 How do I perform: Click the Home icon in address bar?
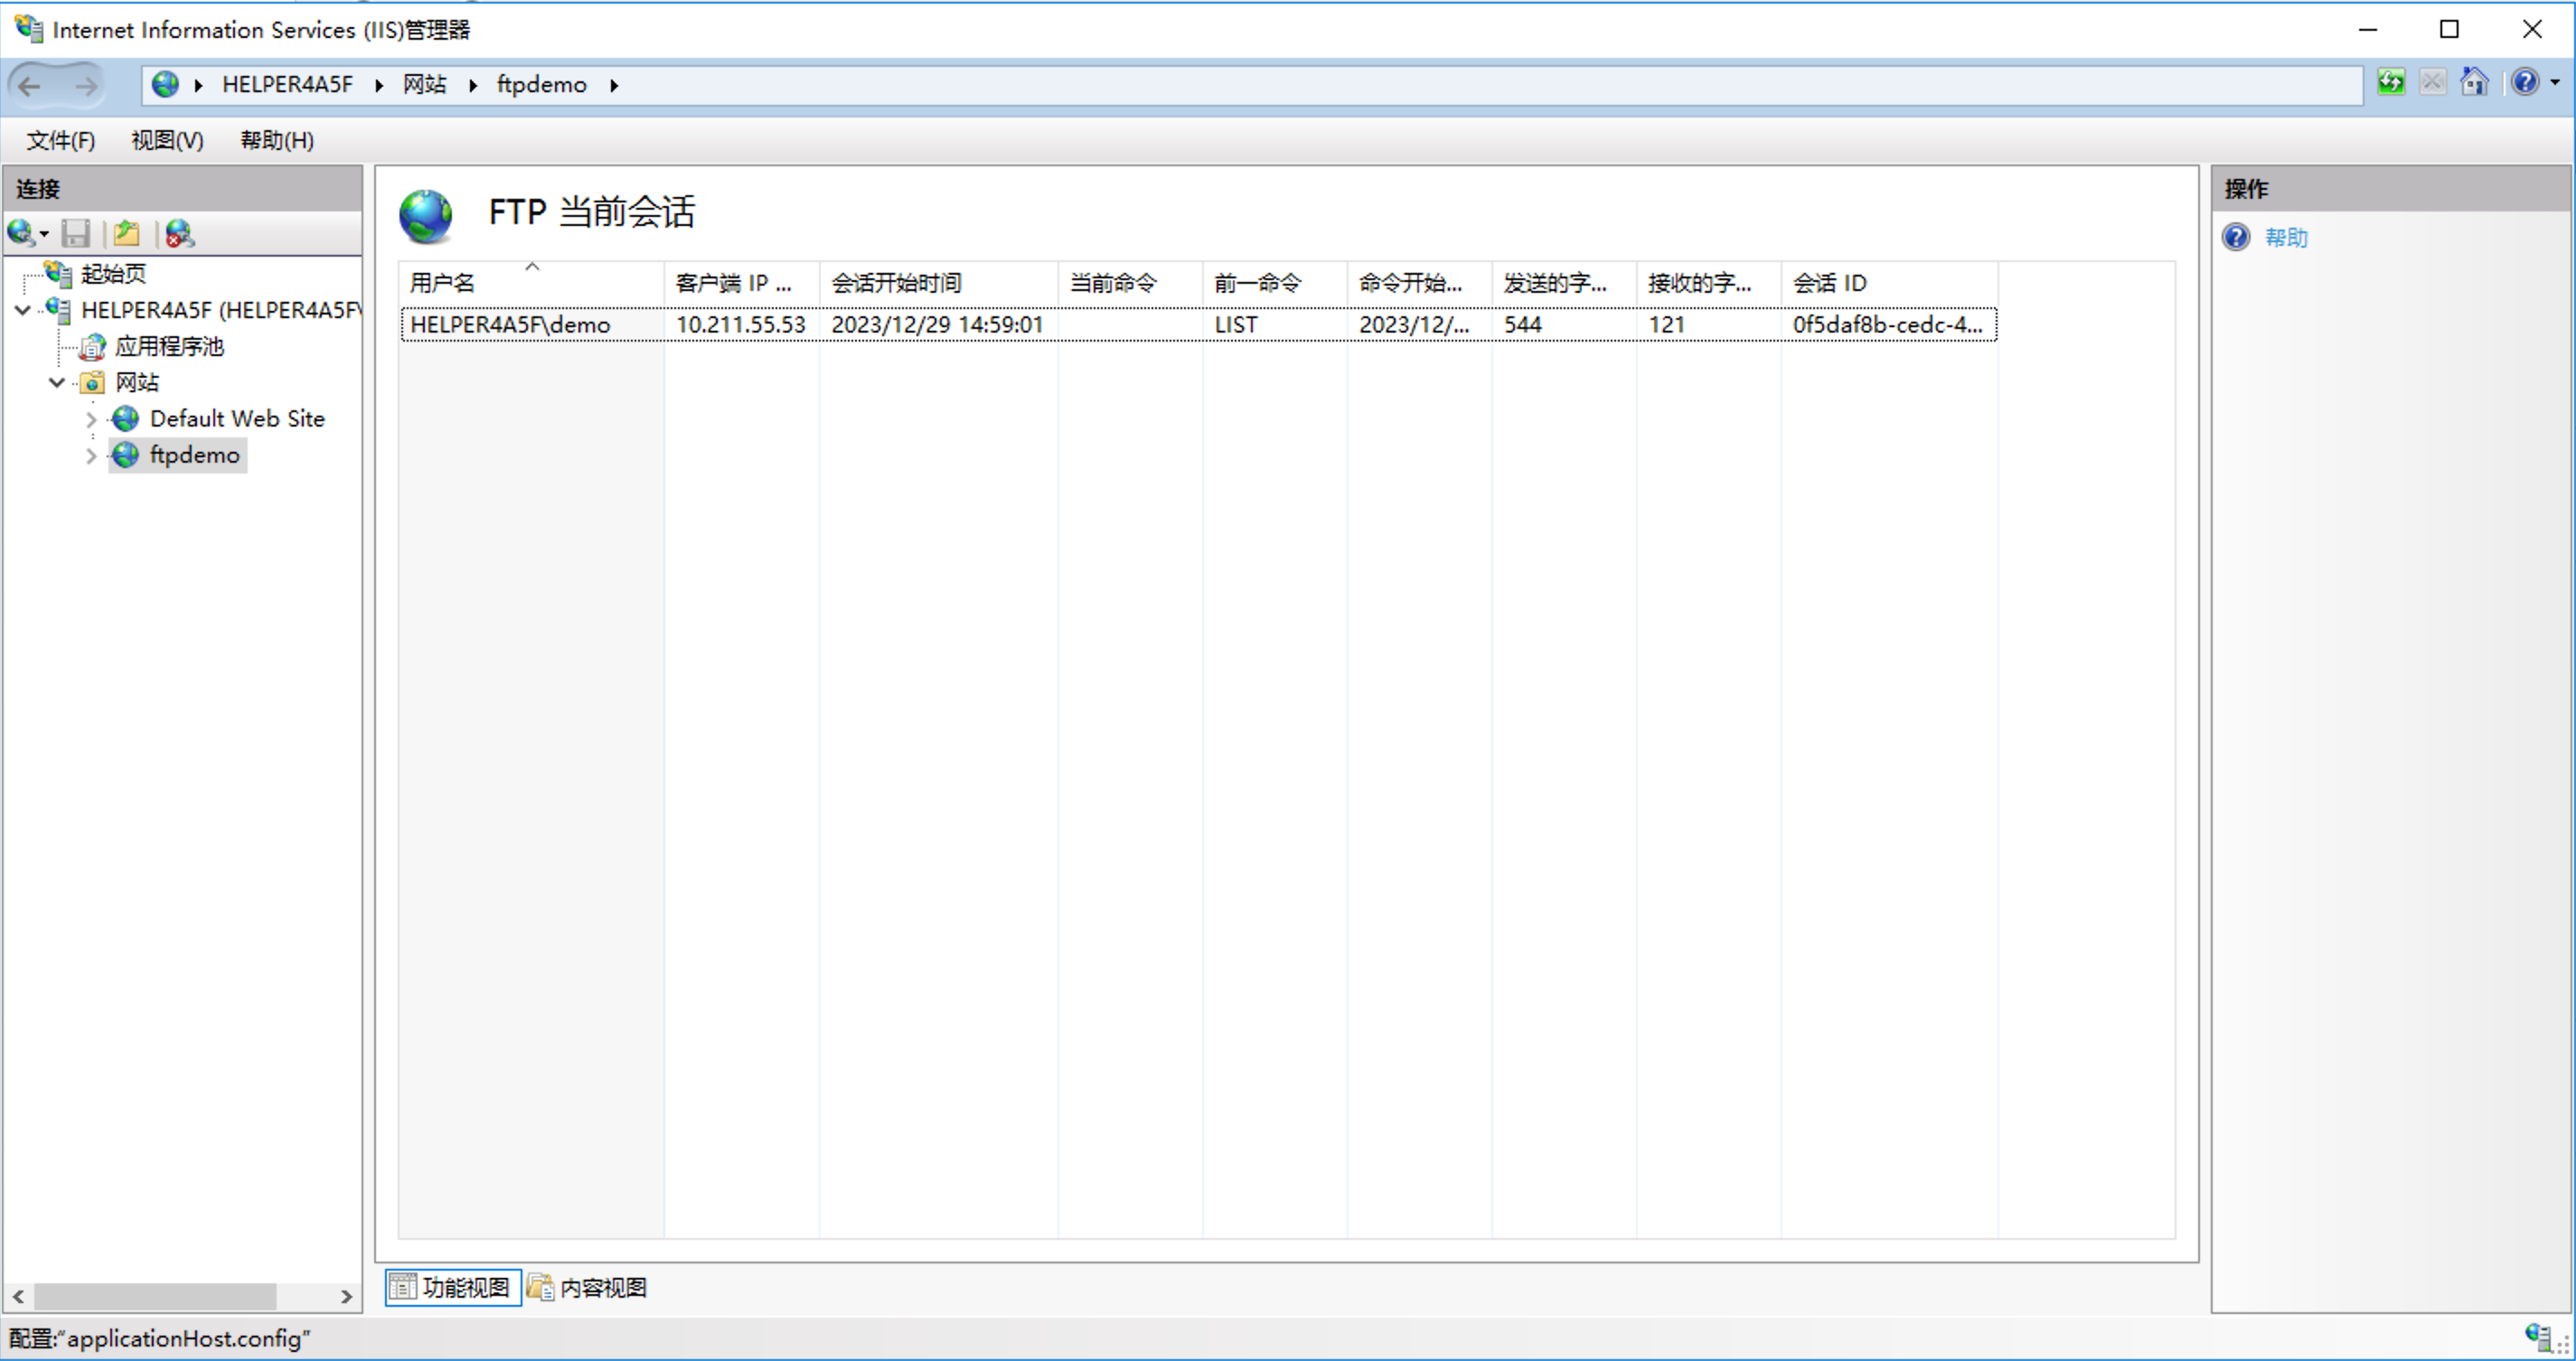pos(2474,82)
